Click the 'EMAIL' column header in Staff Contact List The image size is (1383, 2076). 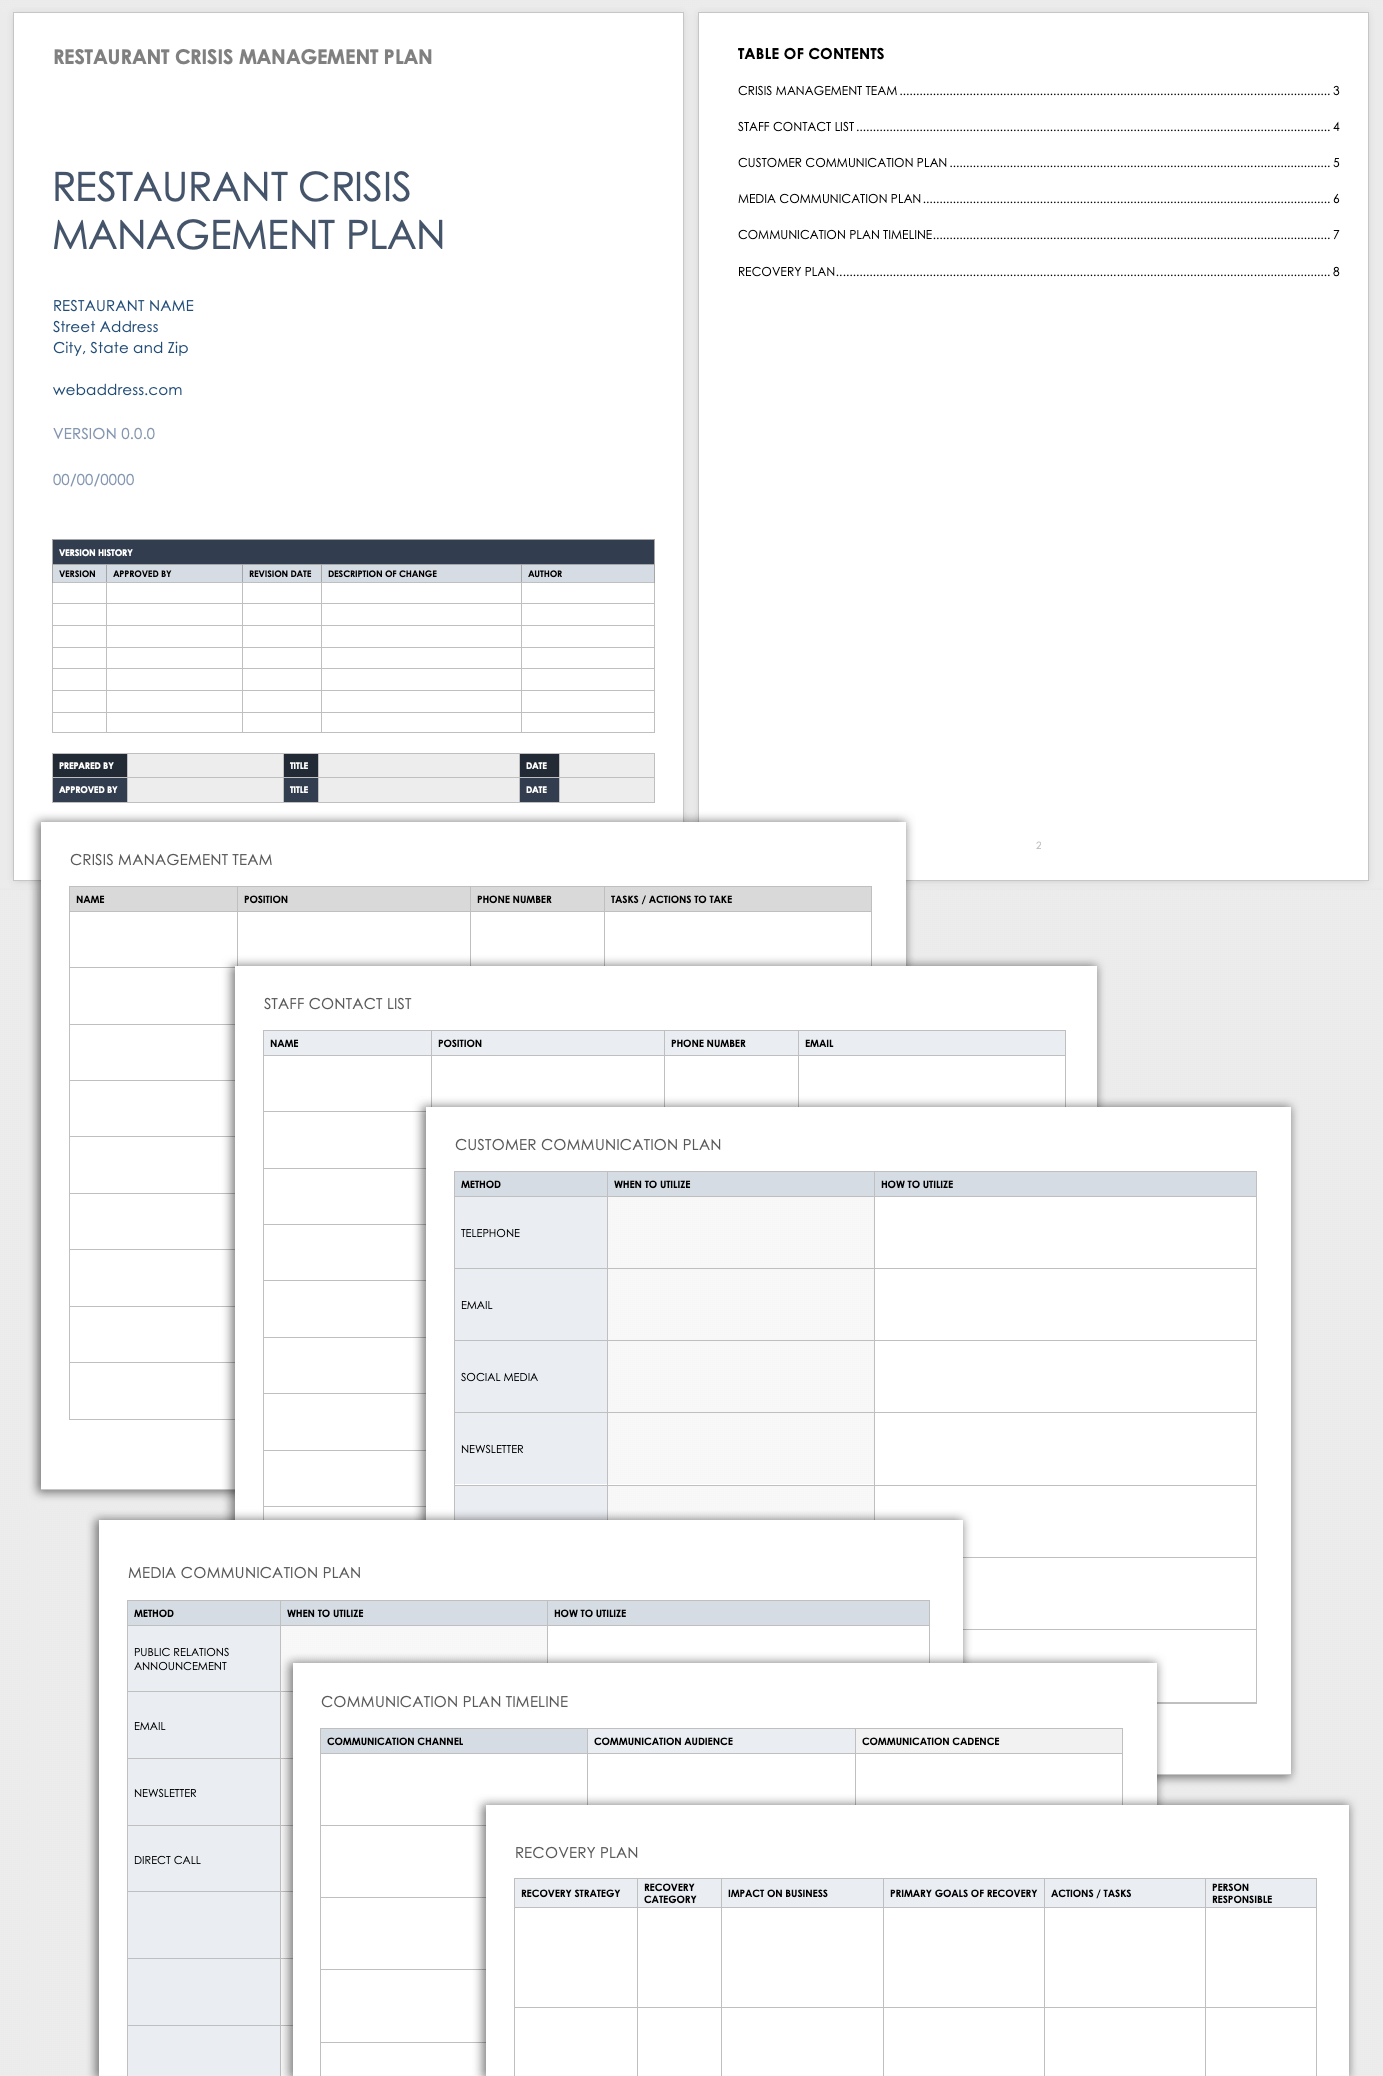tap(931, 1043)
